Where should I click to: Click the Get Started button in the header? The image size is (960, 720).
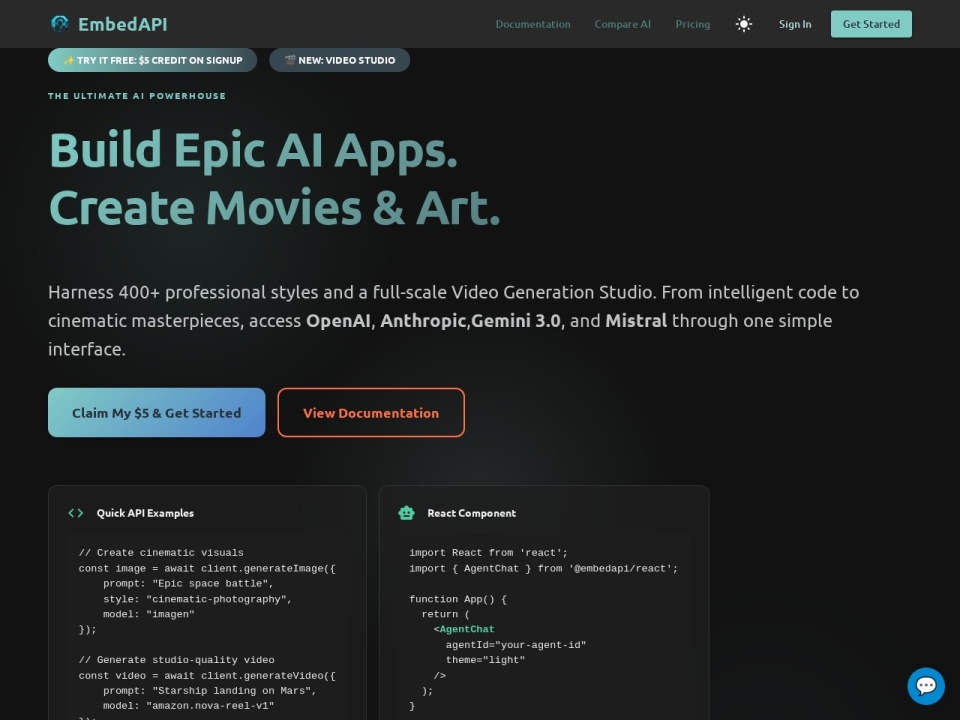pos(871,24)
